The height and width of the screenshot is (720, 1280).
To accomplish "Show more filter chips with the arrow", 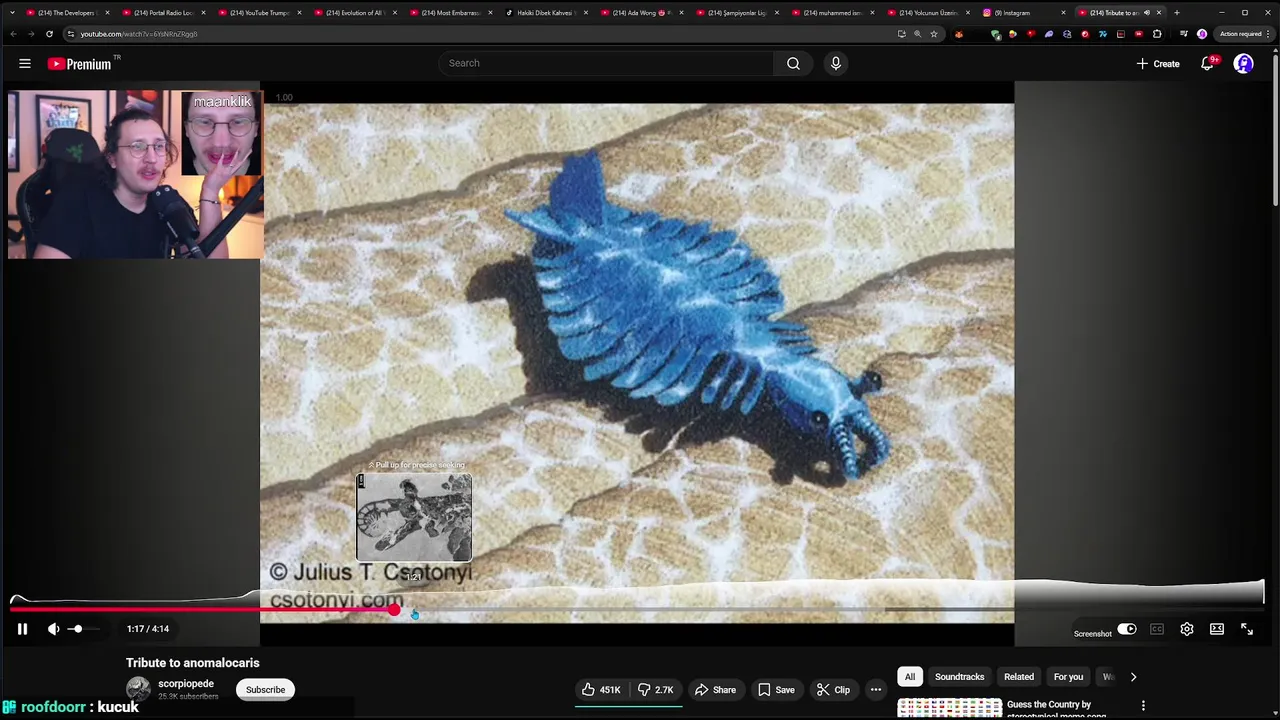I will click(x=1133, y=677).
